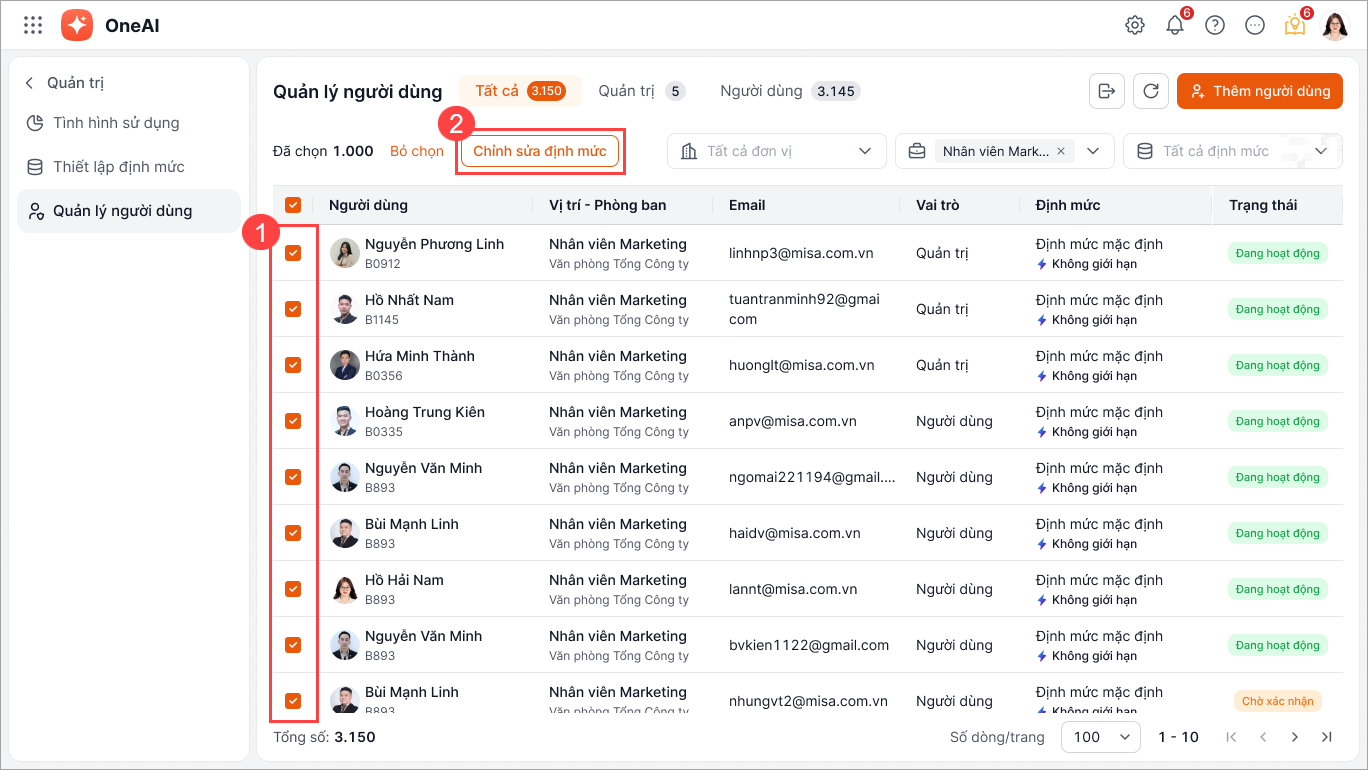
Task: Click the orange badge reward icon
Action: click(x=1295, y=25)
